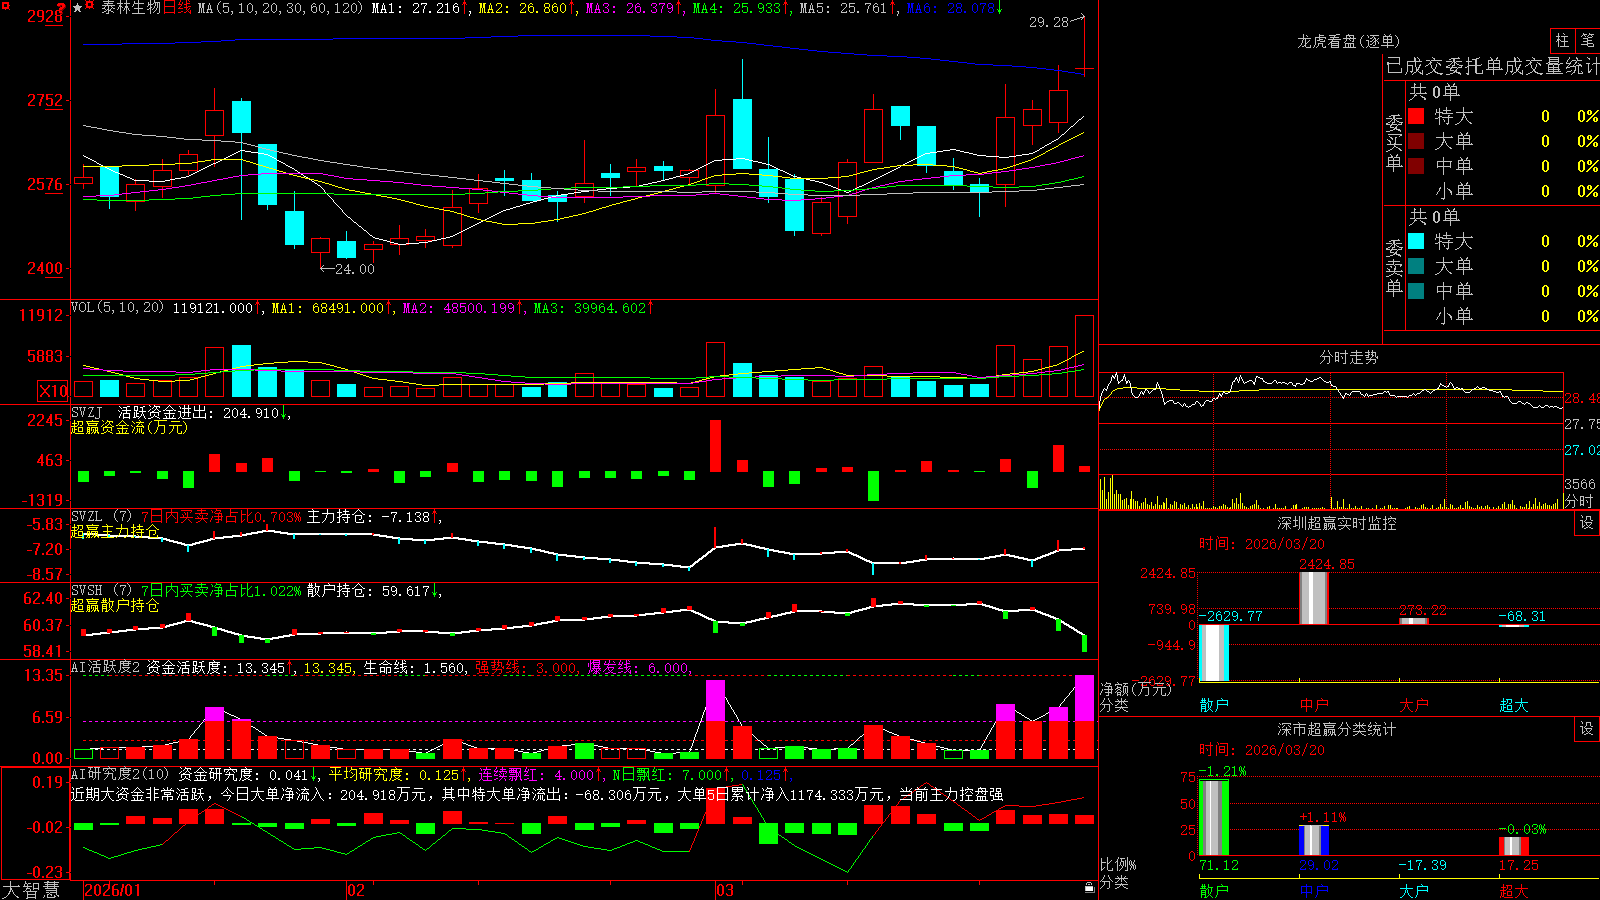
Task: Click the 03 month marker on timeline
Action: click(x=725, y=890)
